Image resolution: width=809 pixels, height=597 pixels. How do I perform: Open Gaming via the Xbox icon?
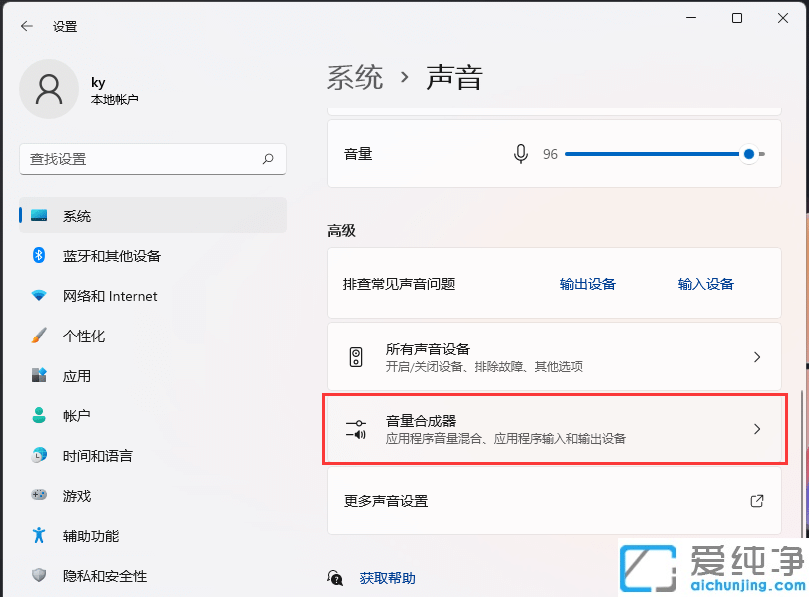tap(37, 495)
